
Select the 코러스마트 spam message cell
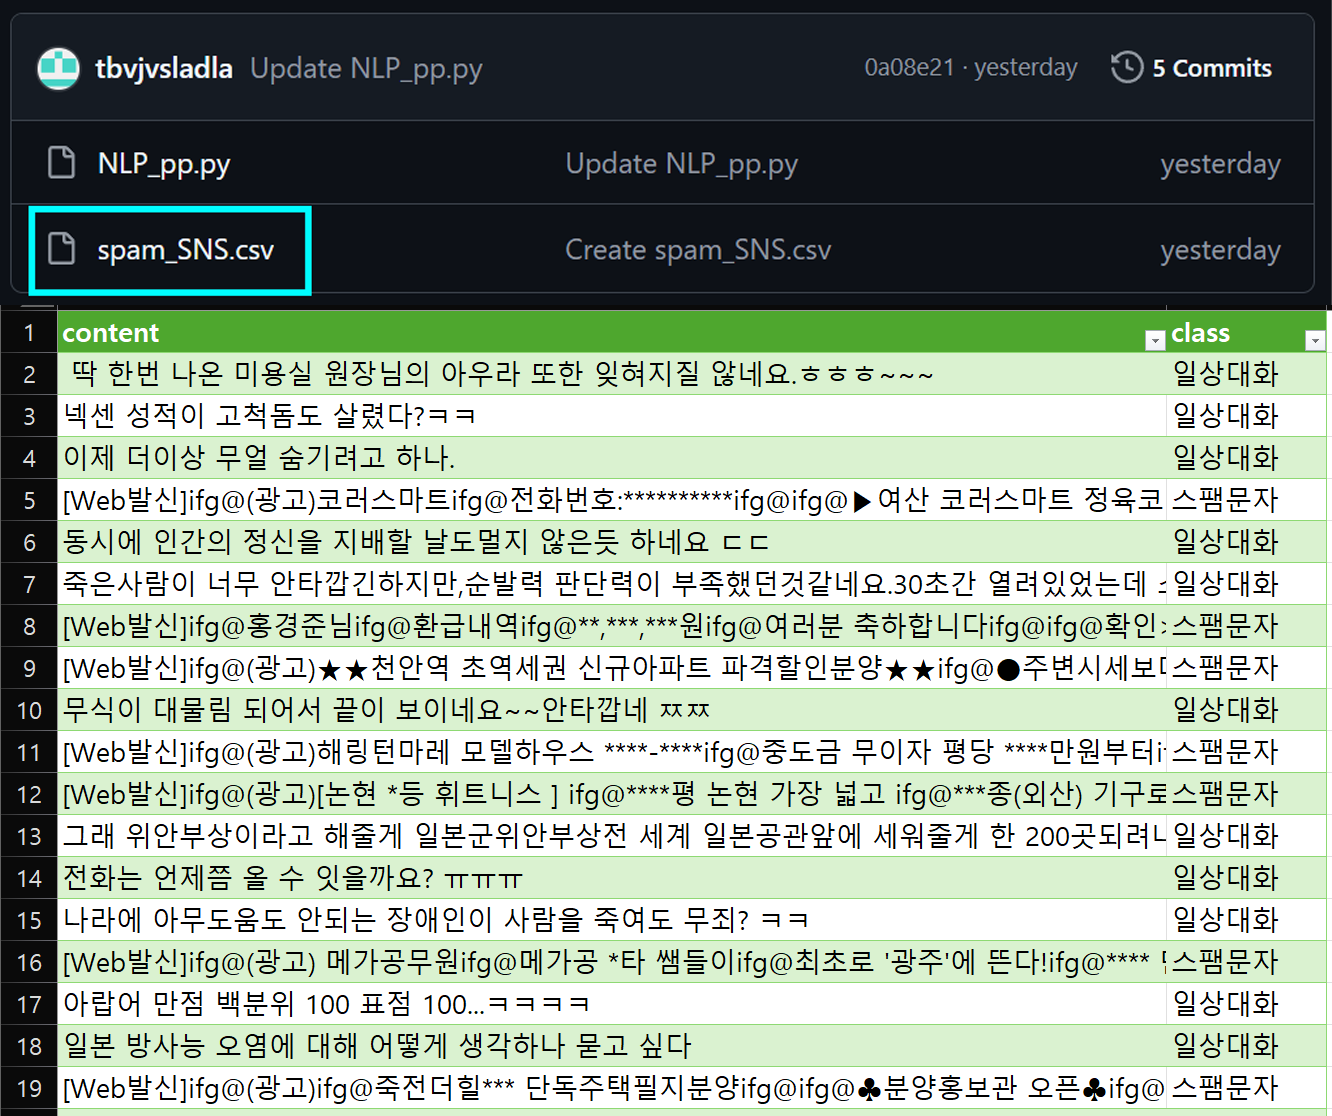tap(612, 500)
